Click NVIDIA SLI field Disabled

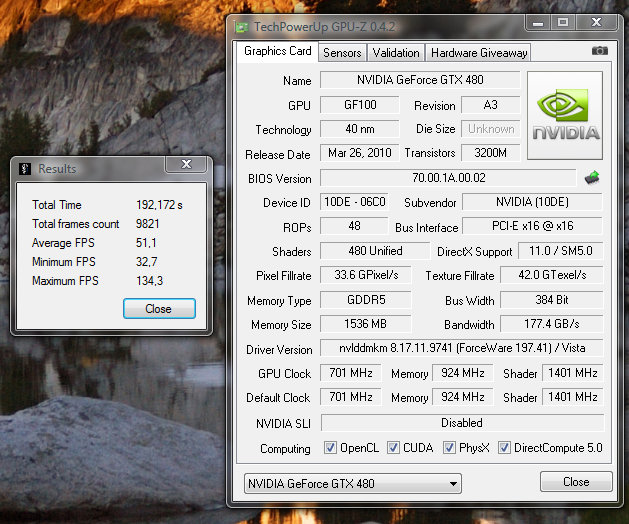pyautogui.click(x=462, y=422)
